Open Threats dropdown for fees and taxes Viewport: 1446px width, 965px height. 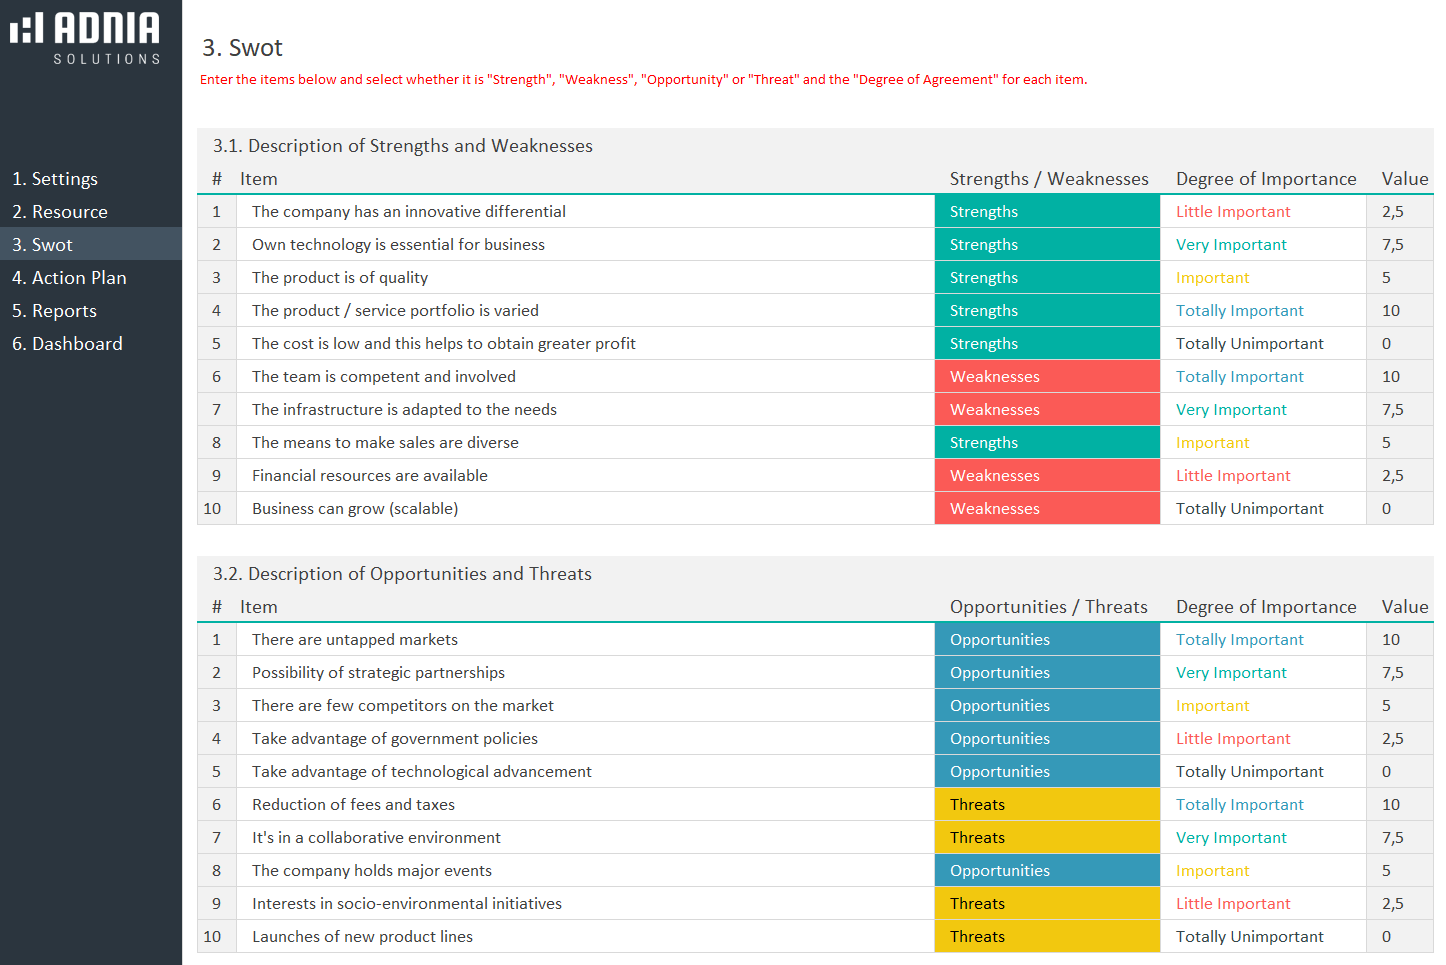1046,805
